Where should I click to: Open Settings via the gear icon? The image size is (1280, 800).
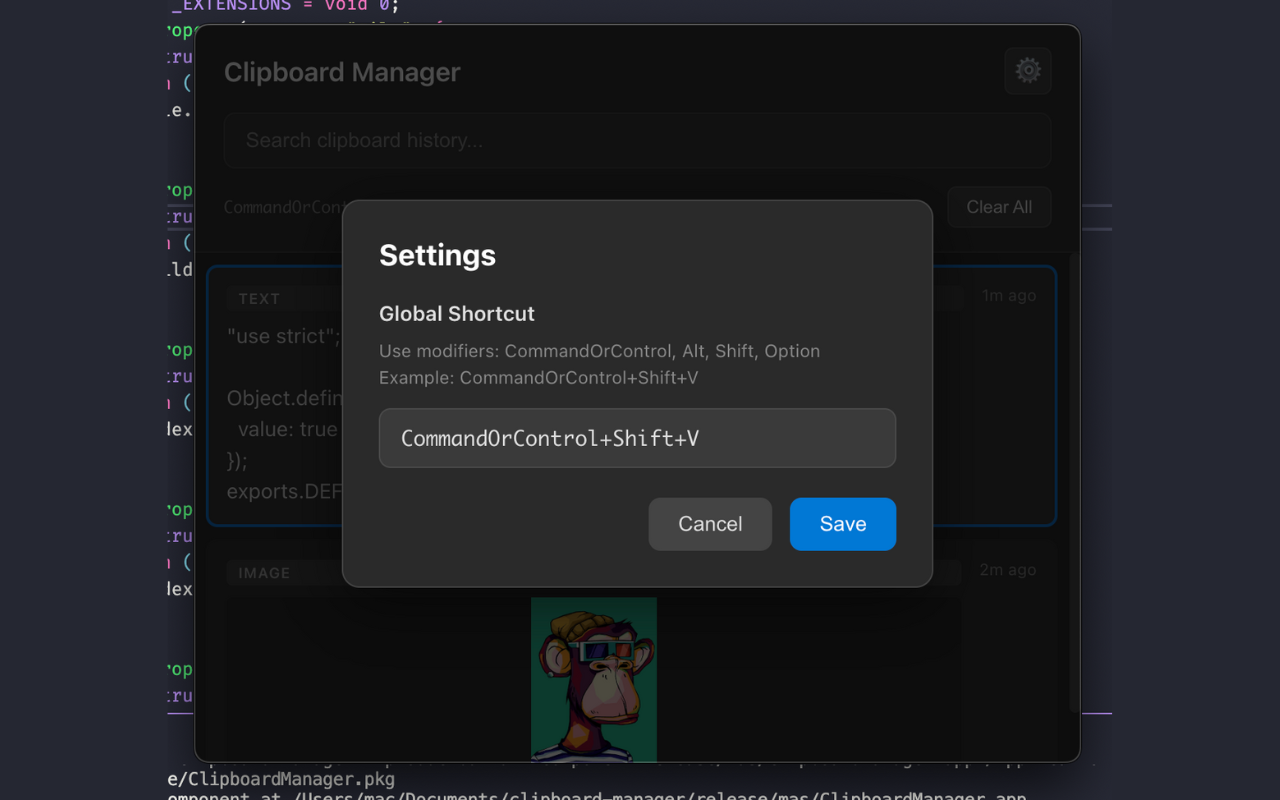point(1027,71)
